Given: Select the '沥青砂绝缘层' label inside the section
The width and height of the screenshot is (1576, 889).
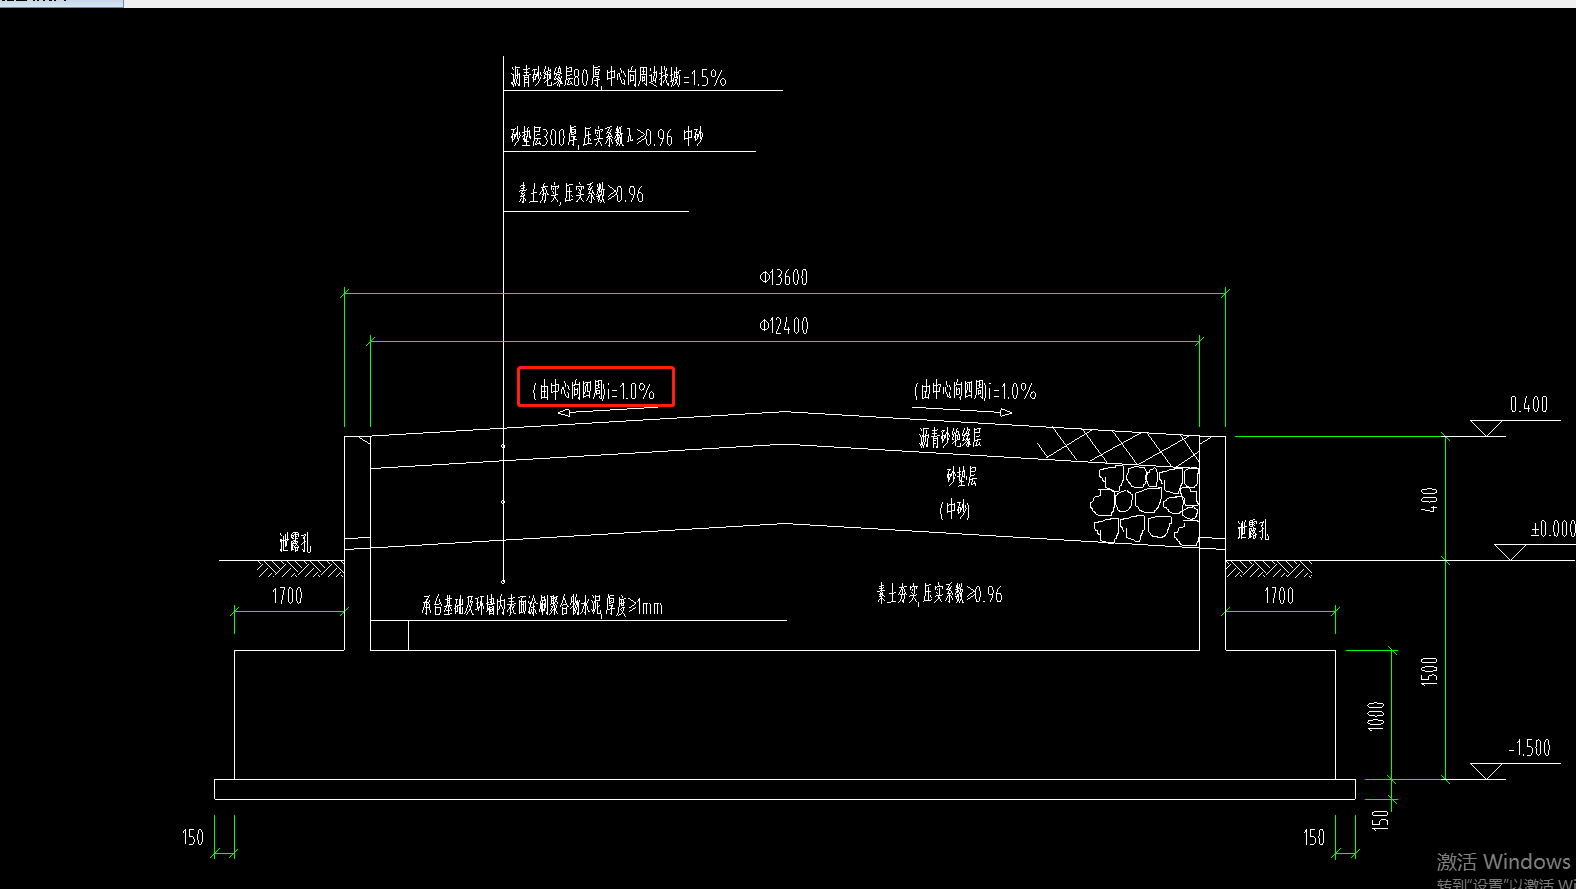Looking at the screenshot, I should [950, 437].
